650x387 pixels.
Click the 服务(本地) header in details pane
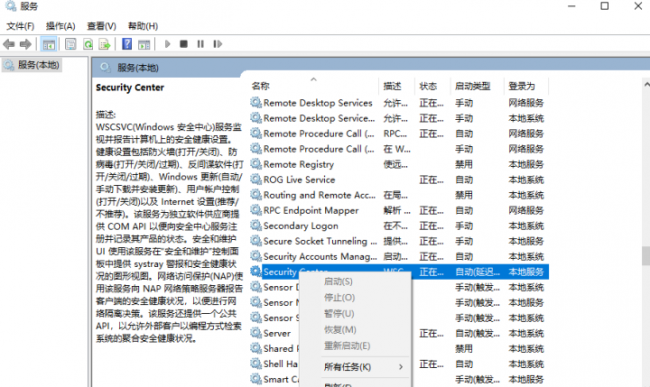coord(138,68)
